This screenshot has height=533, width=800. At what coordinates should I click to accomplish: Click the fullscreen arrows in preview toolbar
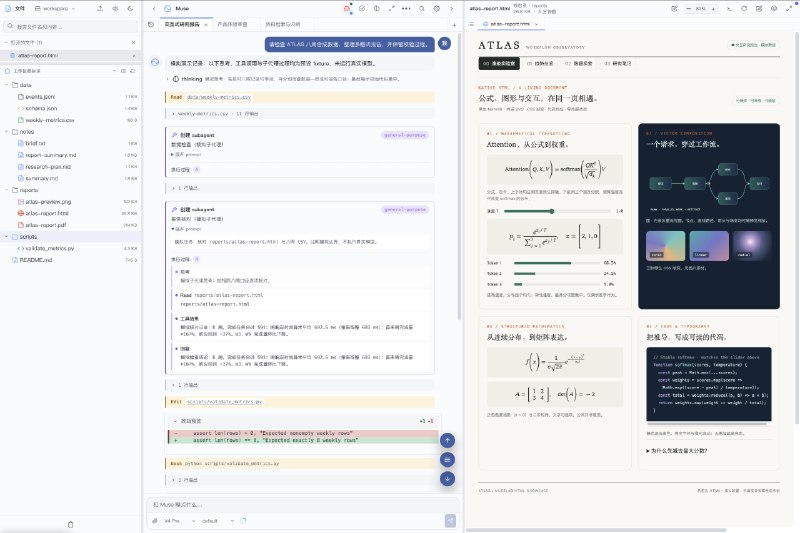pos(789,9)
